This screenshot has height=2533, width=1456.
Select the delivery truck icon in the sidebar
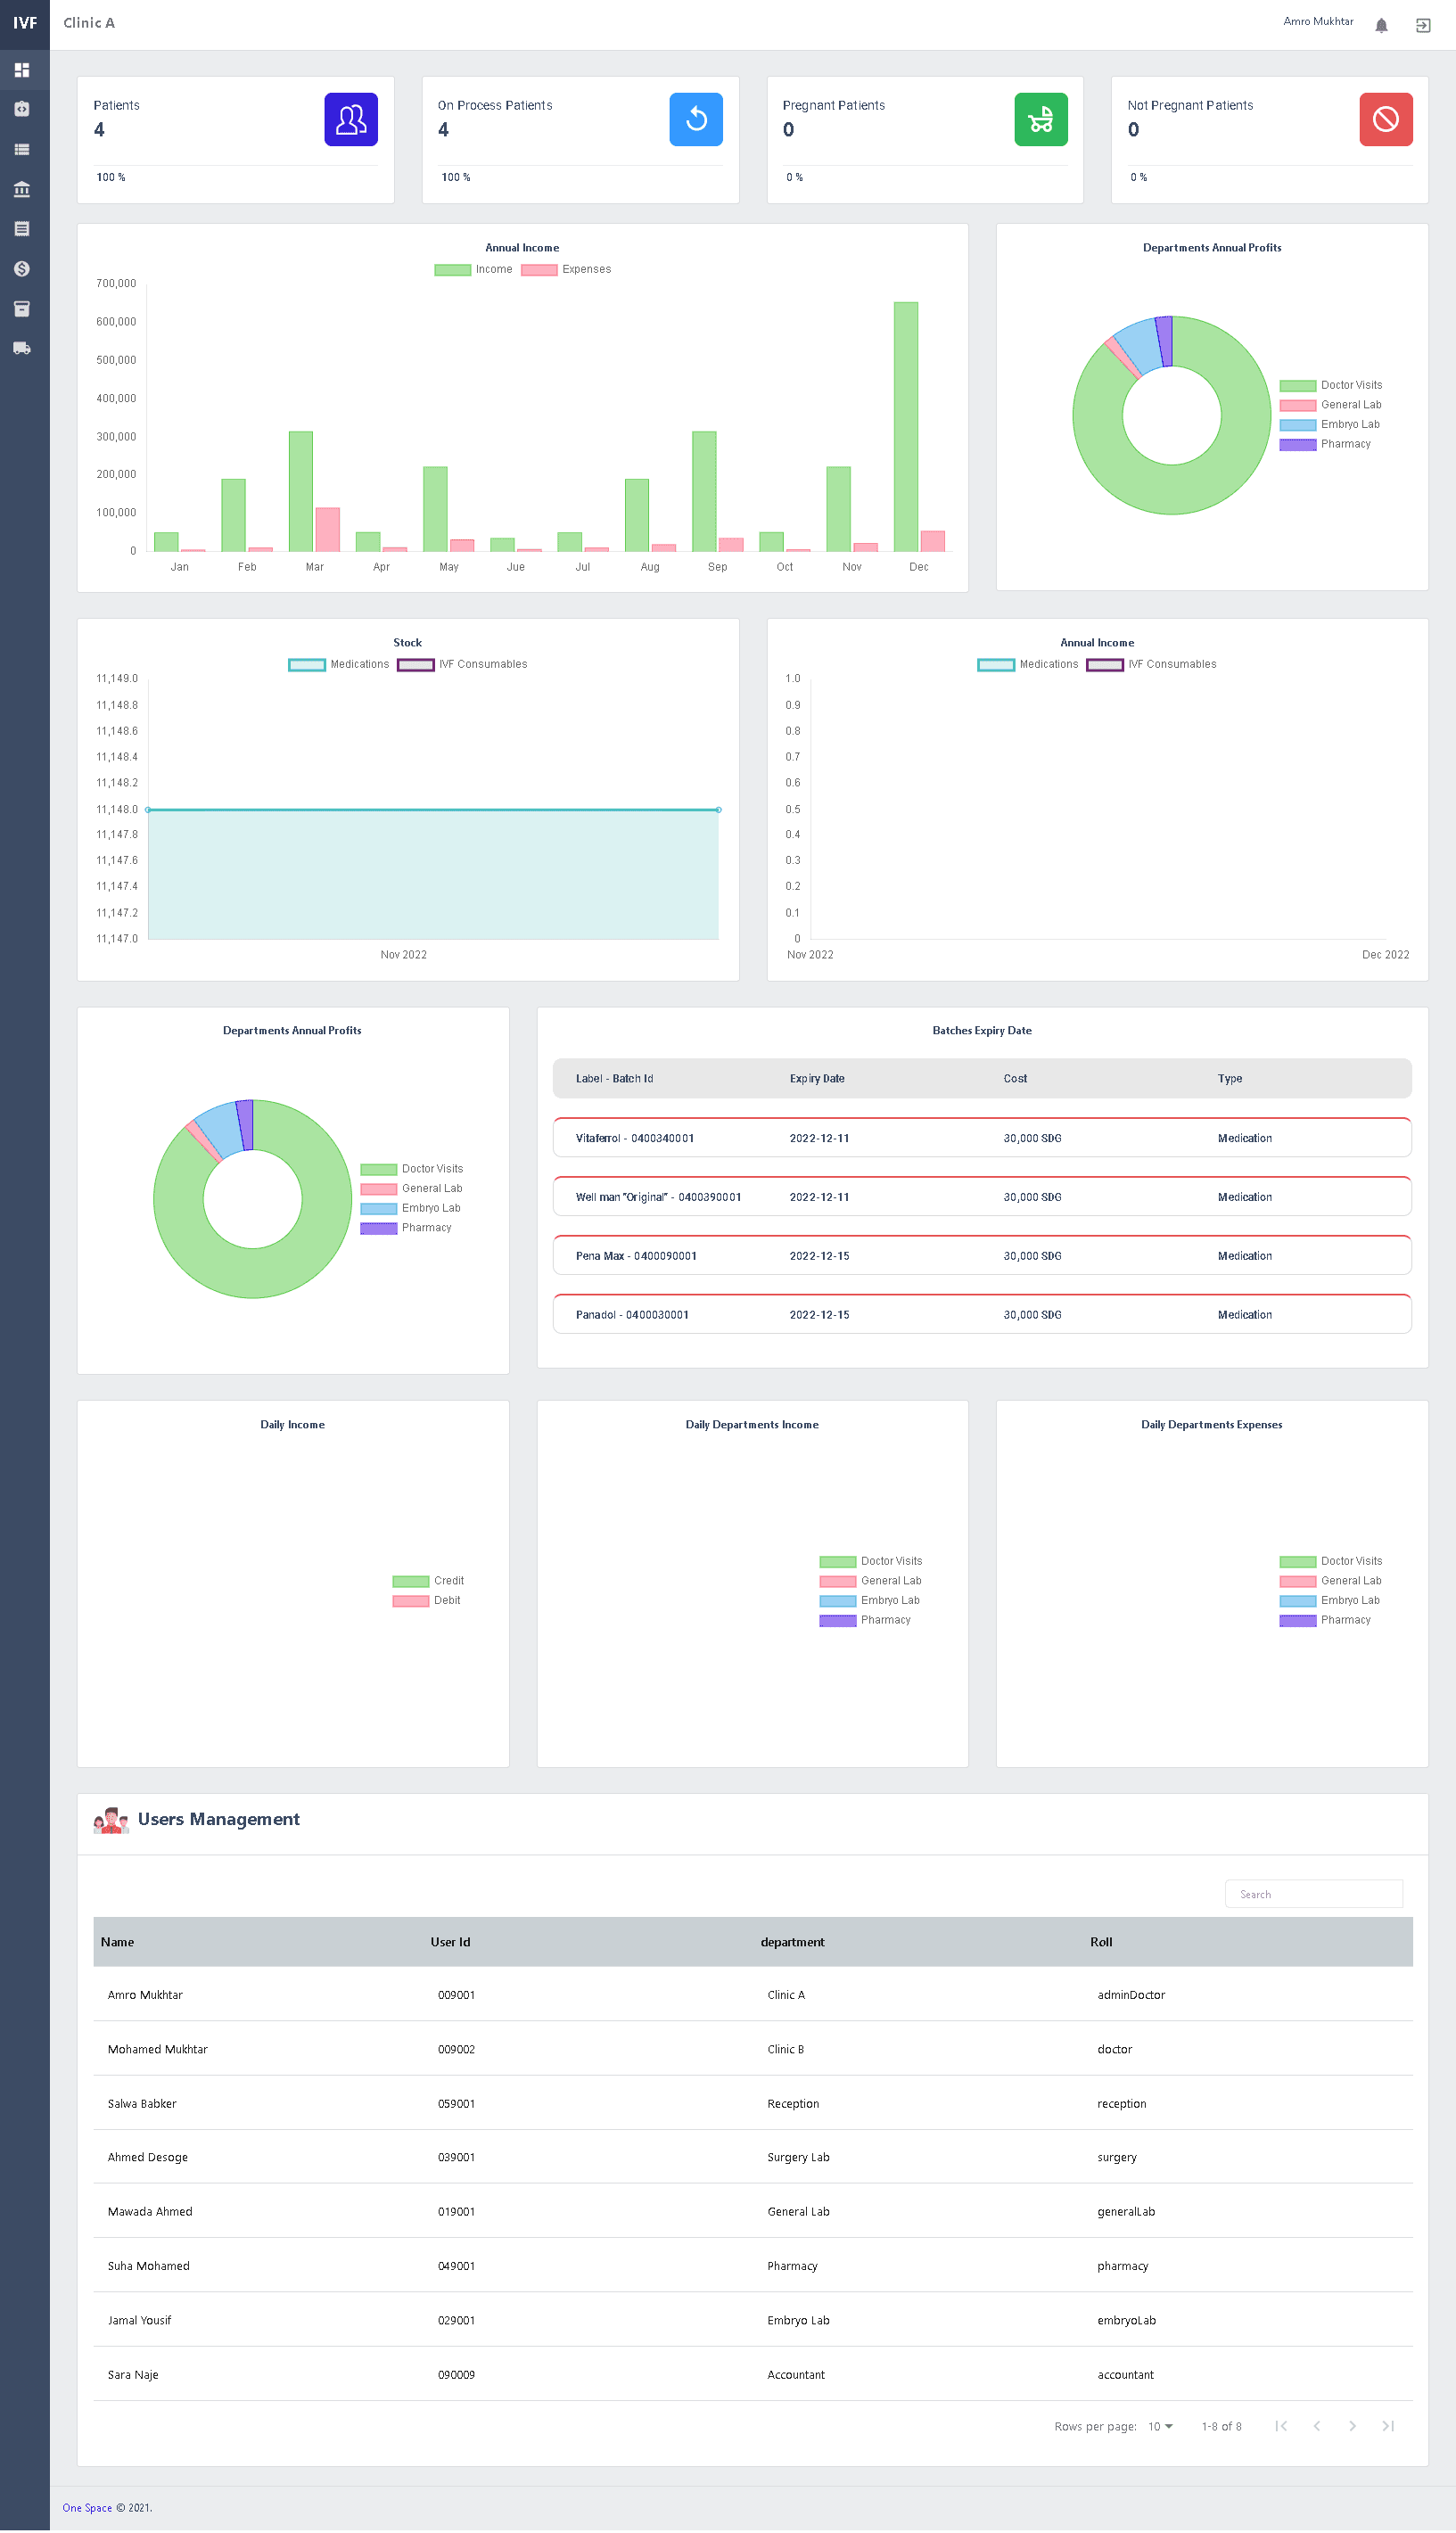[x=22, y=348]
